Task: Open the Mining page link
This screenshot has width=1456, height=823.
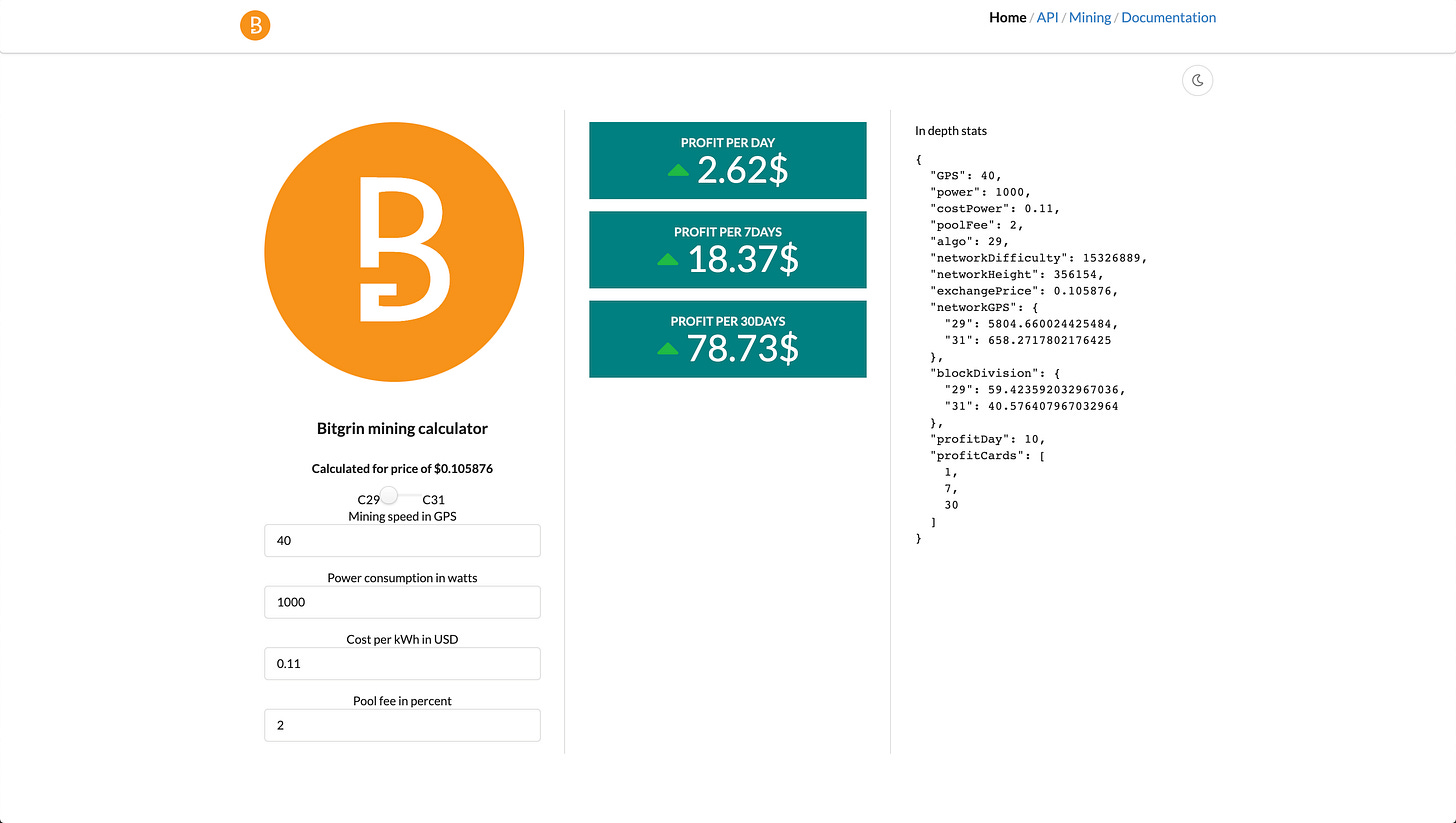Action: pos(1089,17)
